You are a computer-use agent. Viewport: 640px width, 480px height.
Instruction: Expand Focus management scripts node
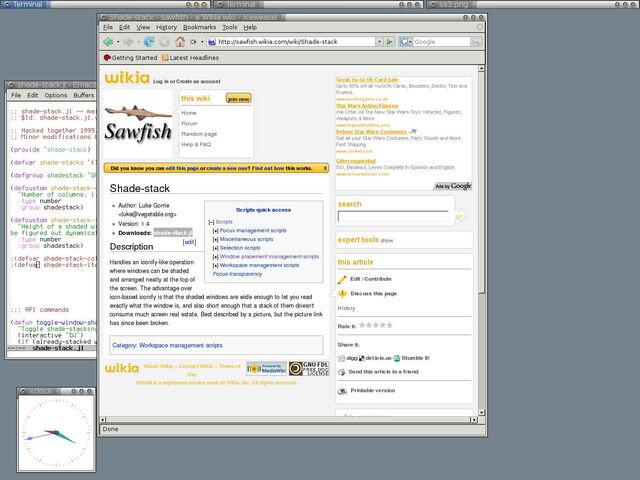[216, 231]
